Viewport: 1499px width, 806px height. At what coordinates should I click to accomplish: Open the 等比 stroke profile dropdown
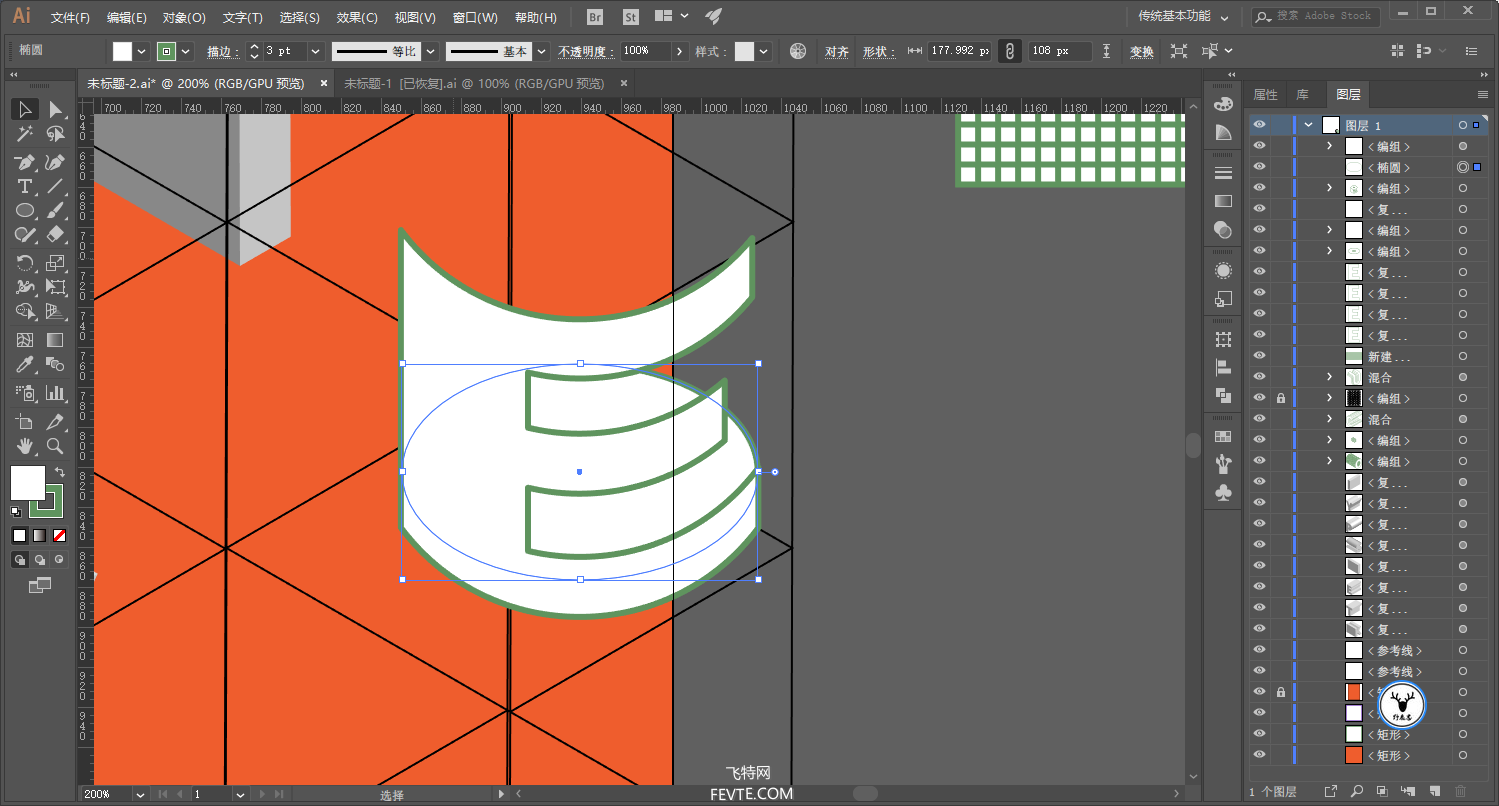[x=430, y=51]
